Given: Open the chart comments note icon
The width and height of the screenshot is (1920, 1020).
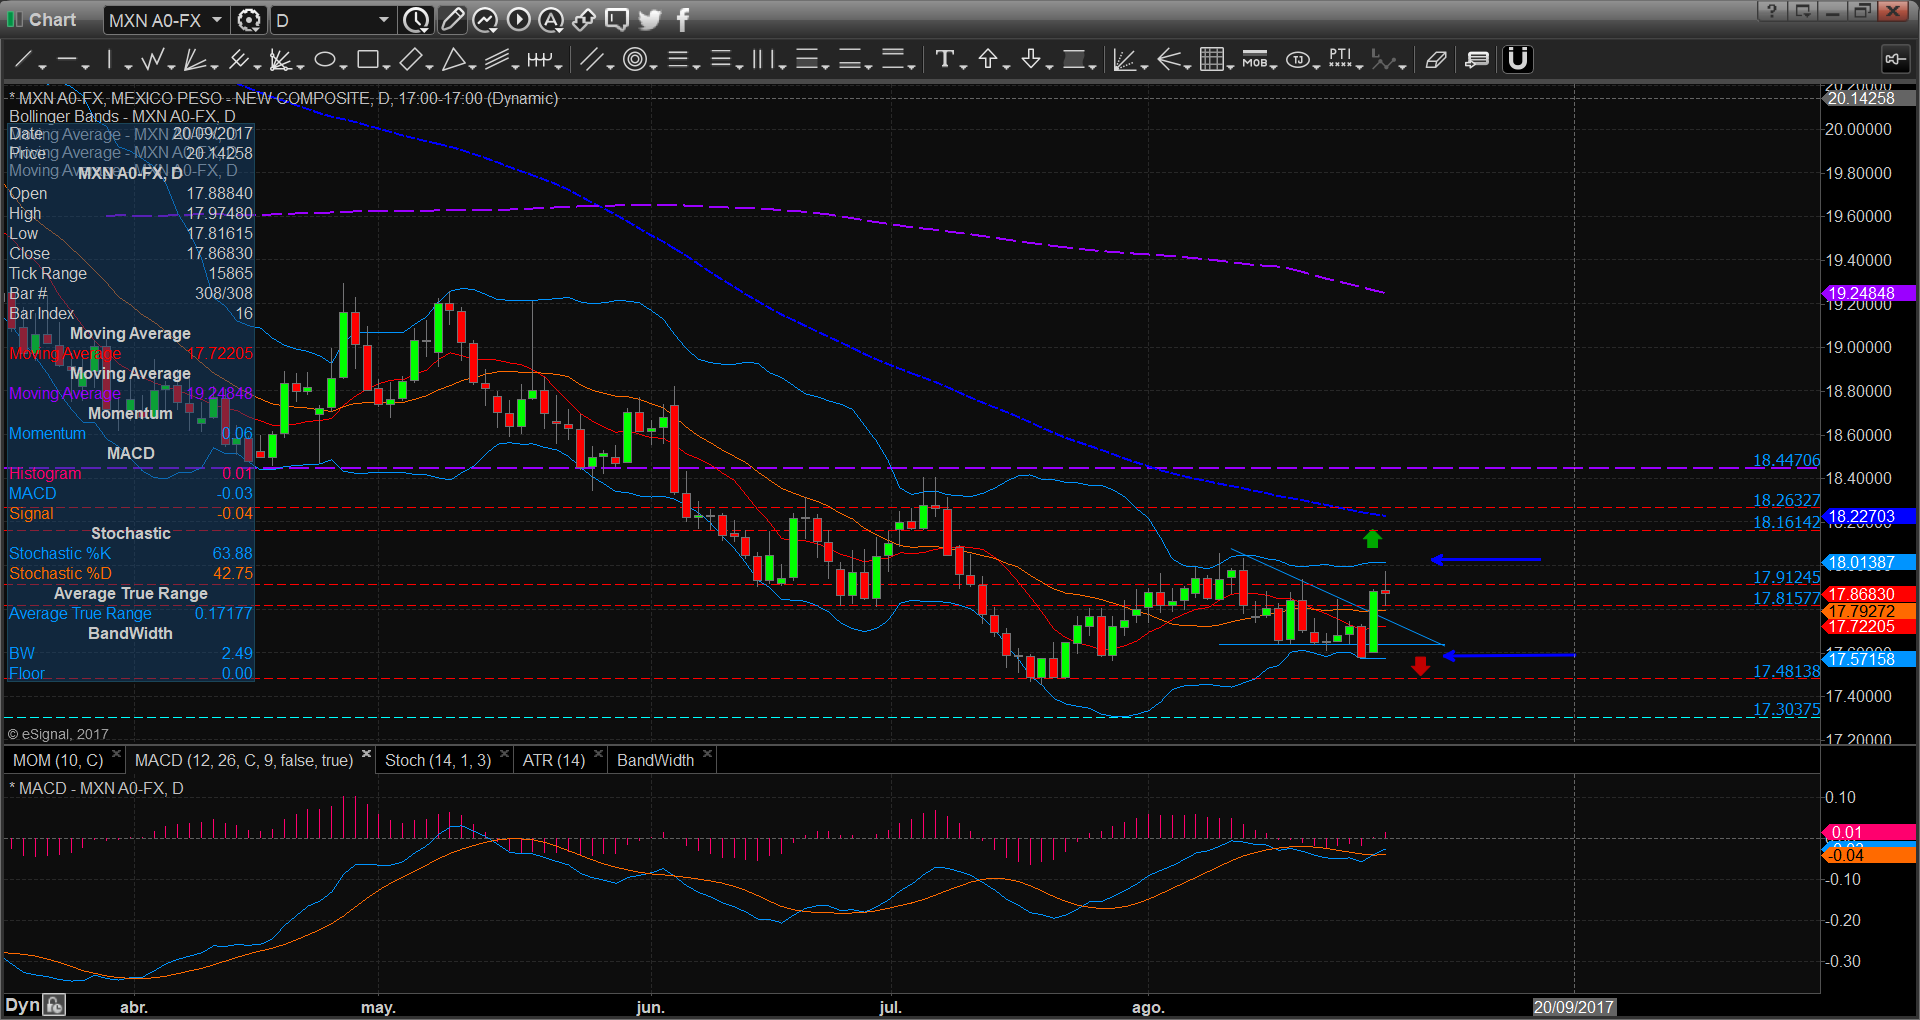Looking at the screenshot, I should coord(1477,60).
